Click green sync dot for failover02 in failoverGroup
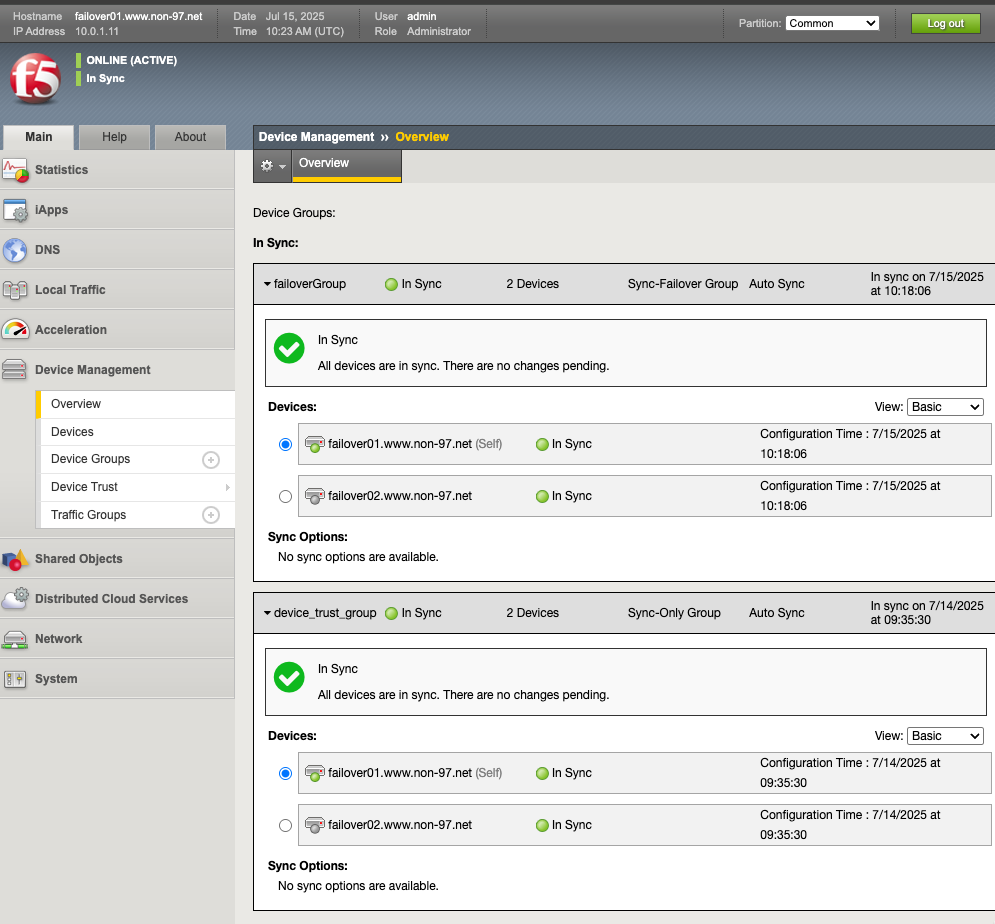 pyautogui.click(x=542, y=496)
